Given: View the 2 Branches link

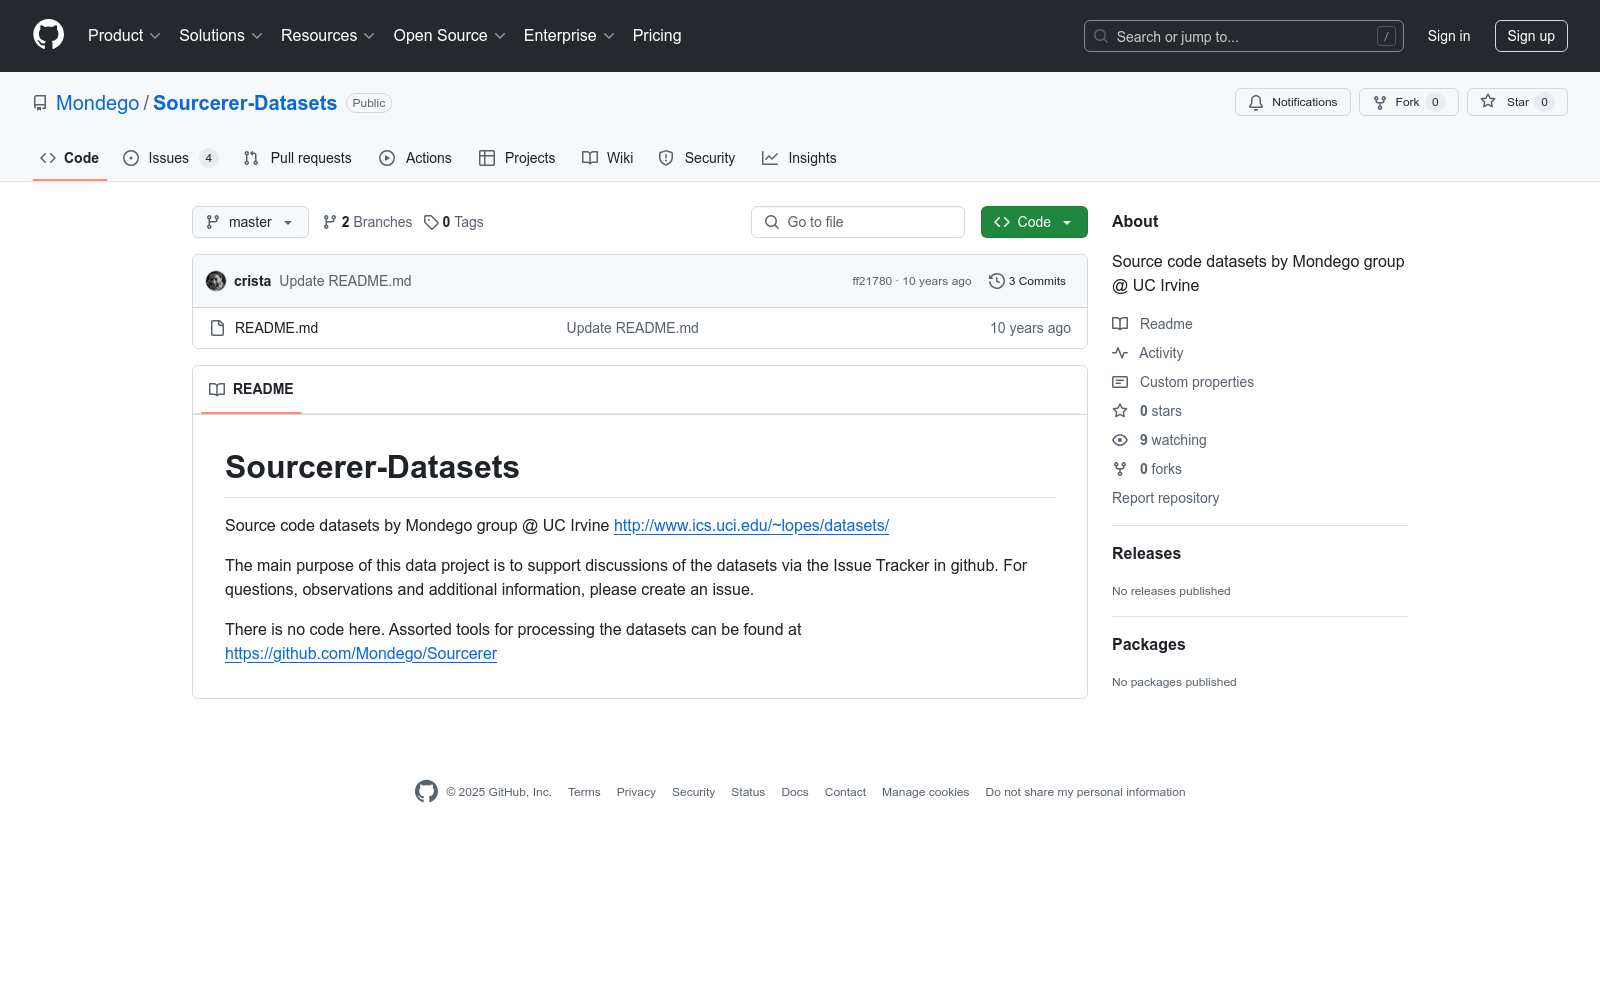Looking at the screenshot, I should click(x=367, y=222).
